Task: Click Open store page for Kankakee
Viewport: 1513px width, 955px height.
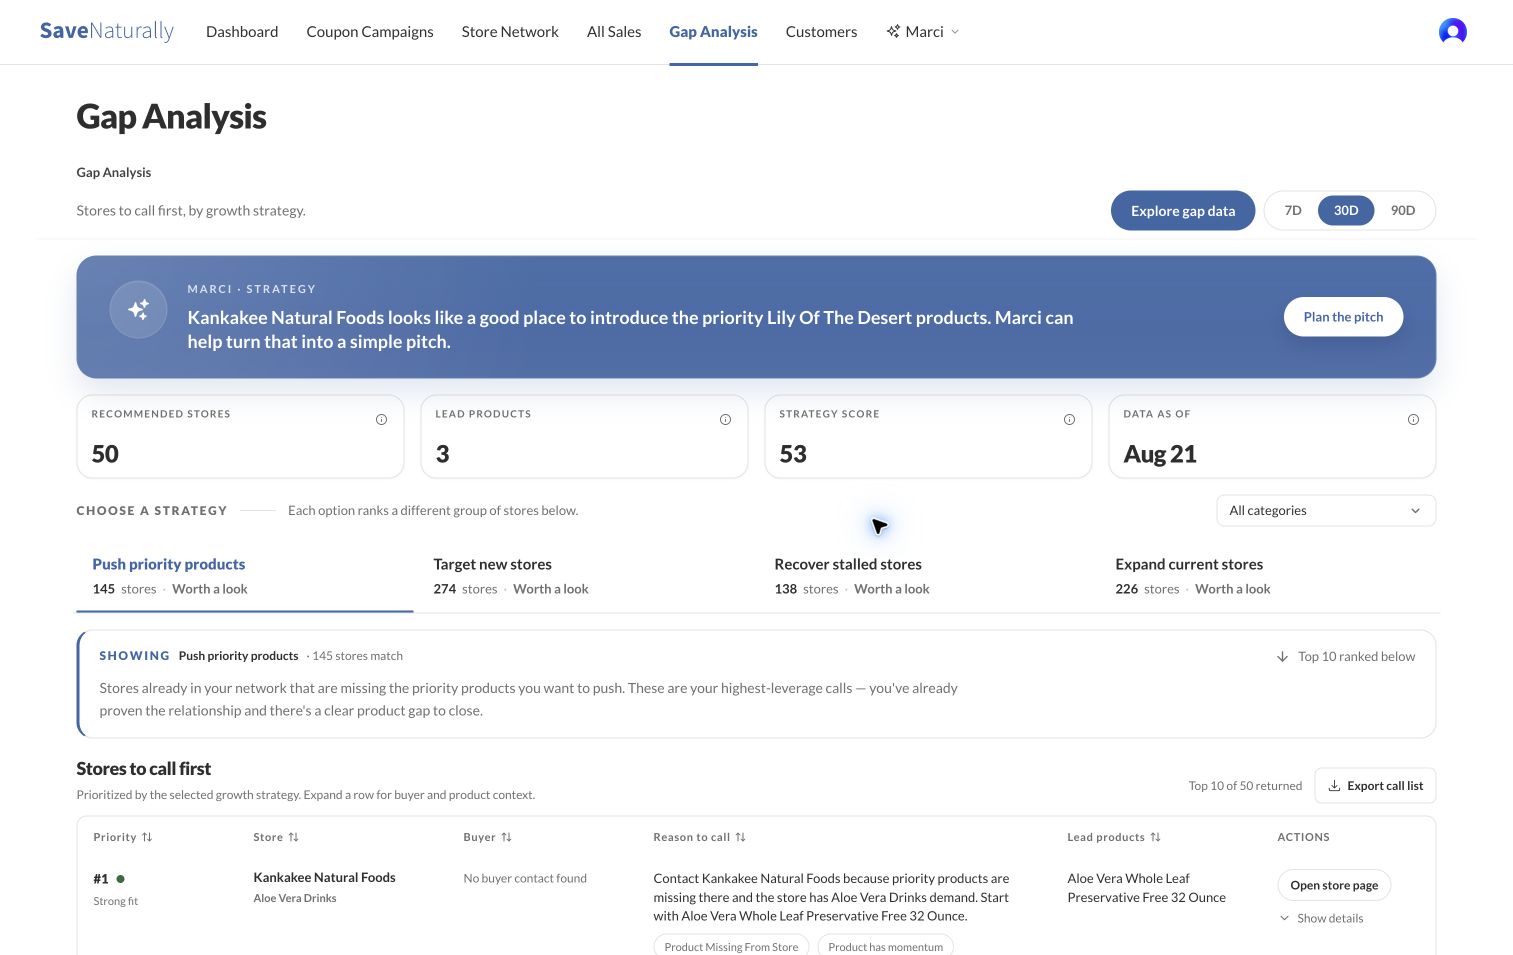Action: pos(1334,885)
